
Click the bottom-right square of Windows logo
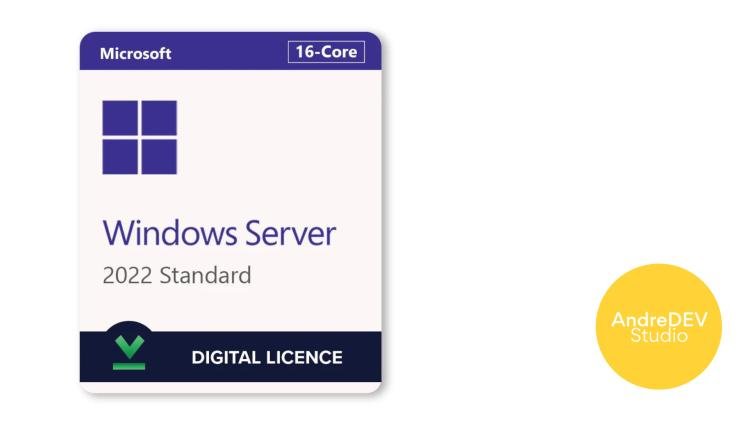(x=159, y=157)
